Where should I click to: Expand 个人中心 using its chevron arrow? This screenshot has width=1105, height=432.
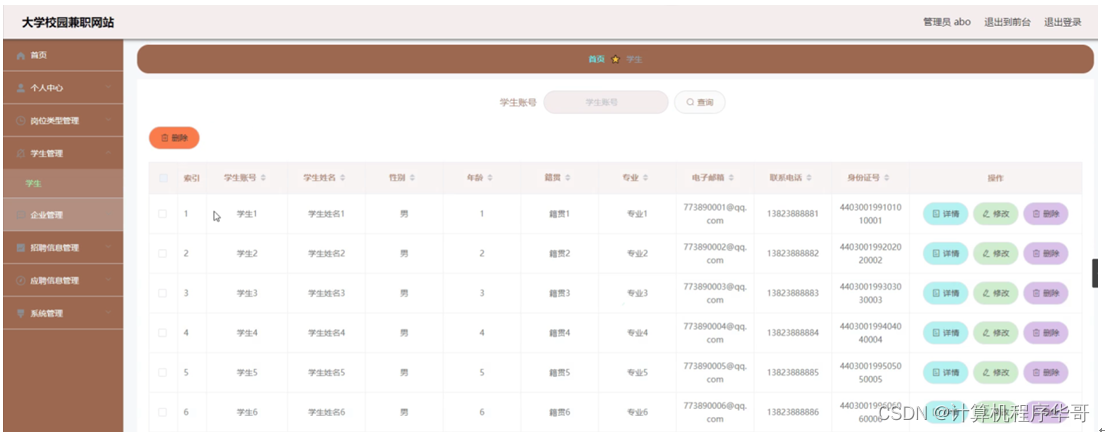tap(109, 88)
